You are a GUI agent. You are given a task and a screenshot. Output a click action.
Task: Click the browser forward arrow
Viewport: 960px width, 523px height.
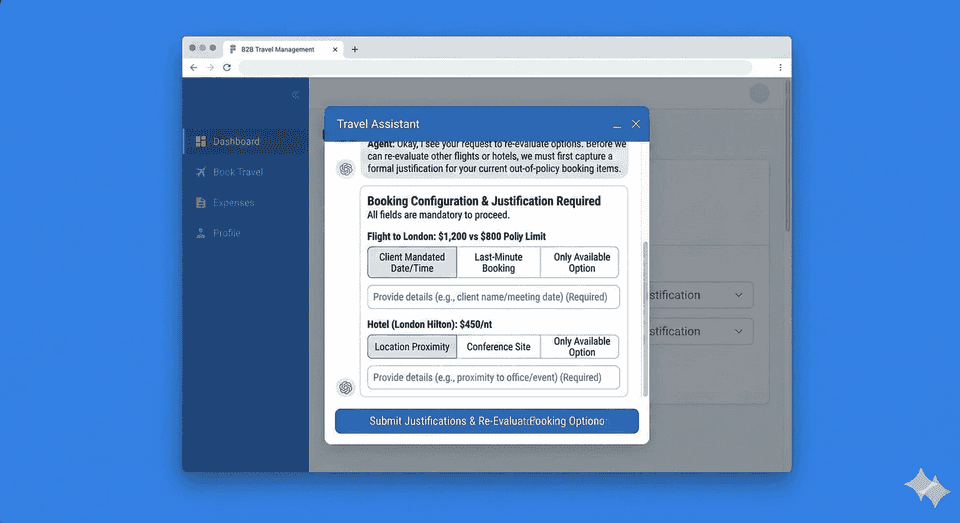point(210,67)
